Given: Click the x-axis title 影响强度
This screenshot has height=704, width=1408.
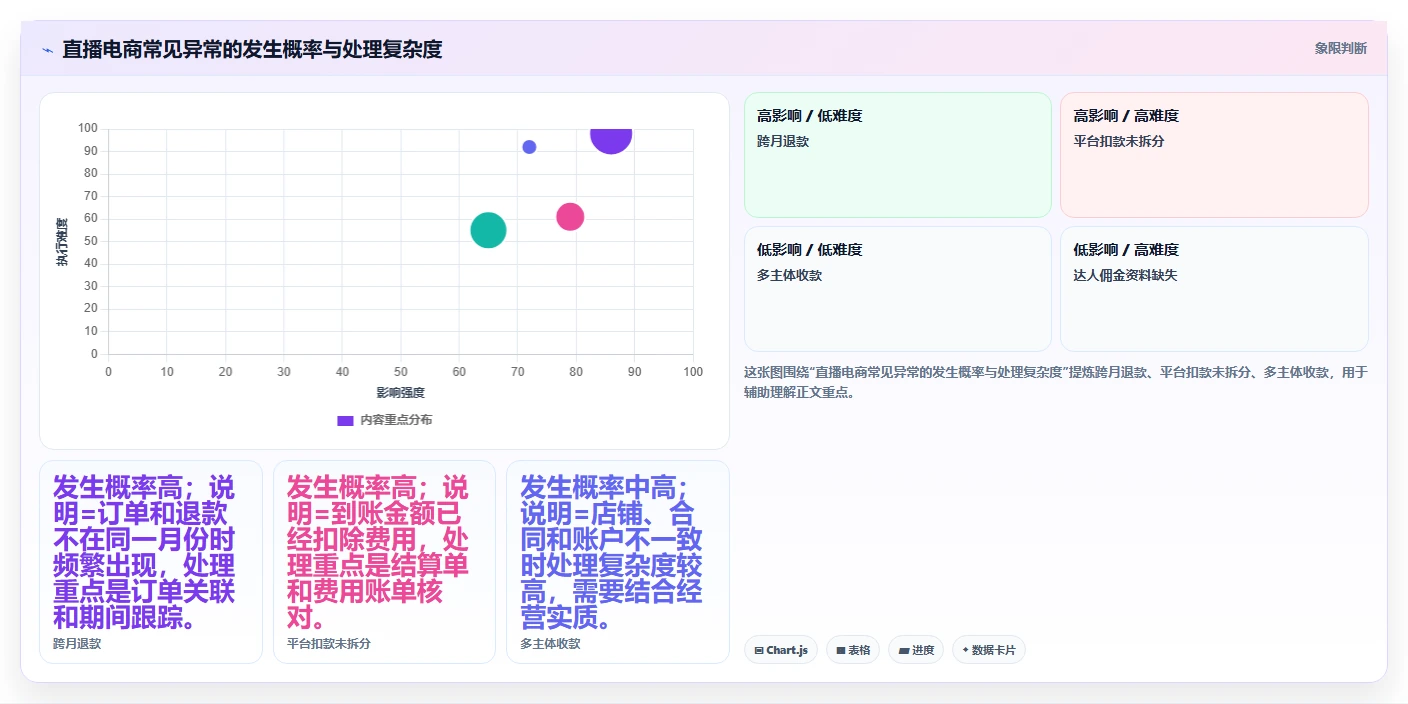Looking at the screenshot, I should click(400, 393).
